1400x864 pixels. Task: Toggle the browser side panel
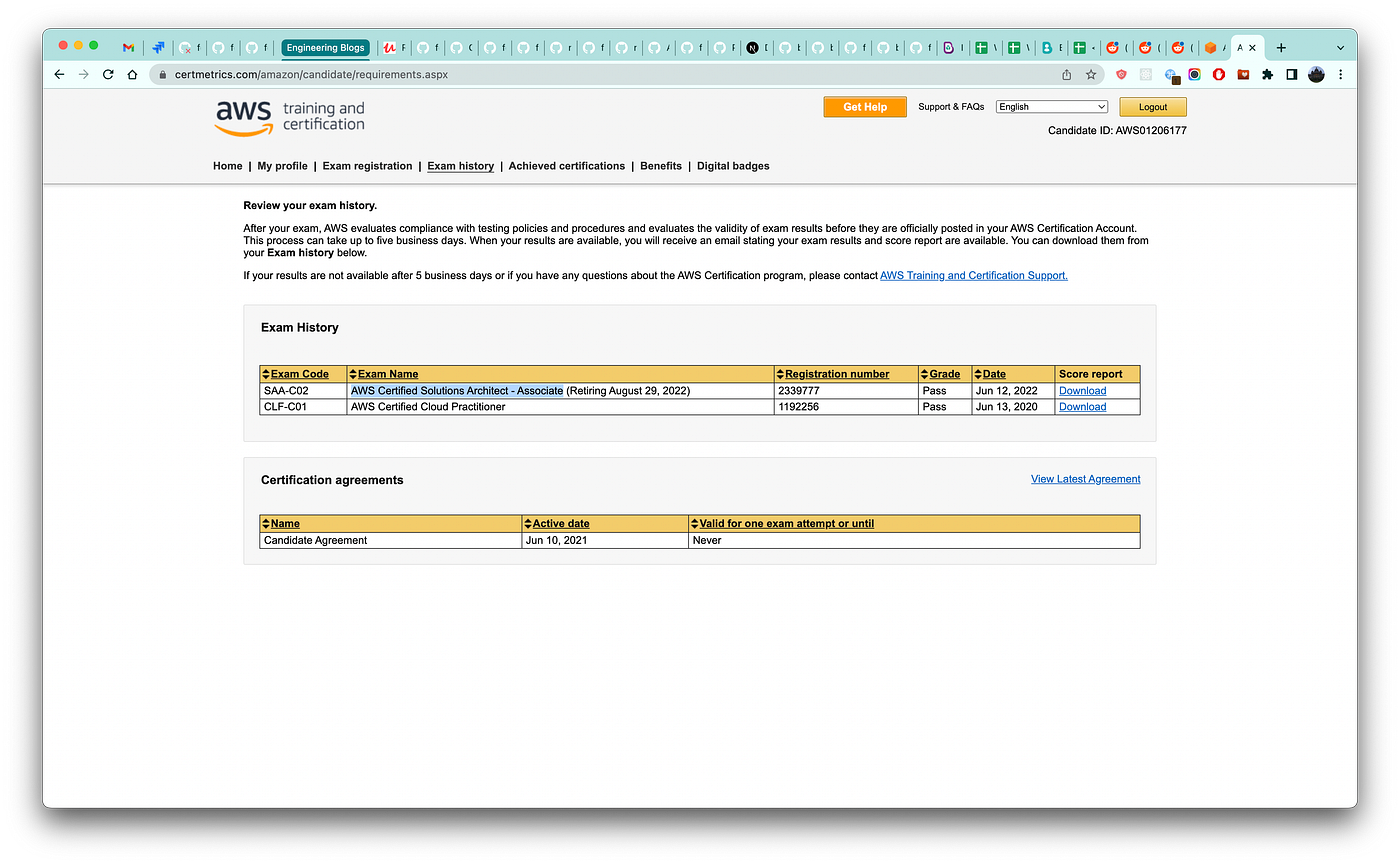[x=1292, y=74]
